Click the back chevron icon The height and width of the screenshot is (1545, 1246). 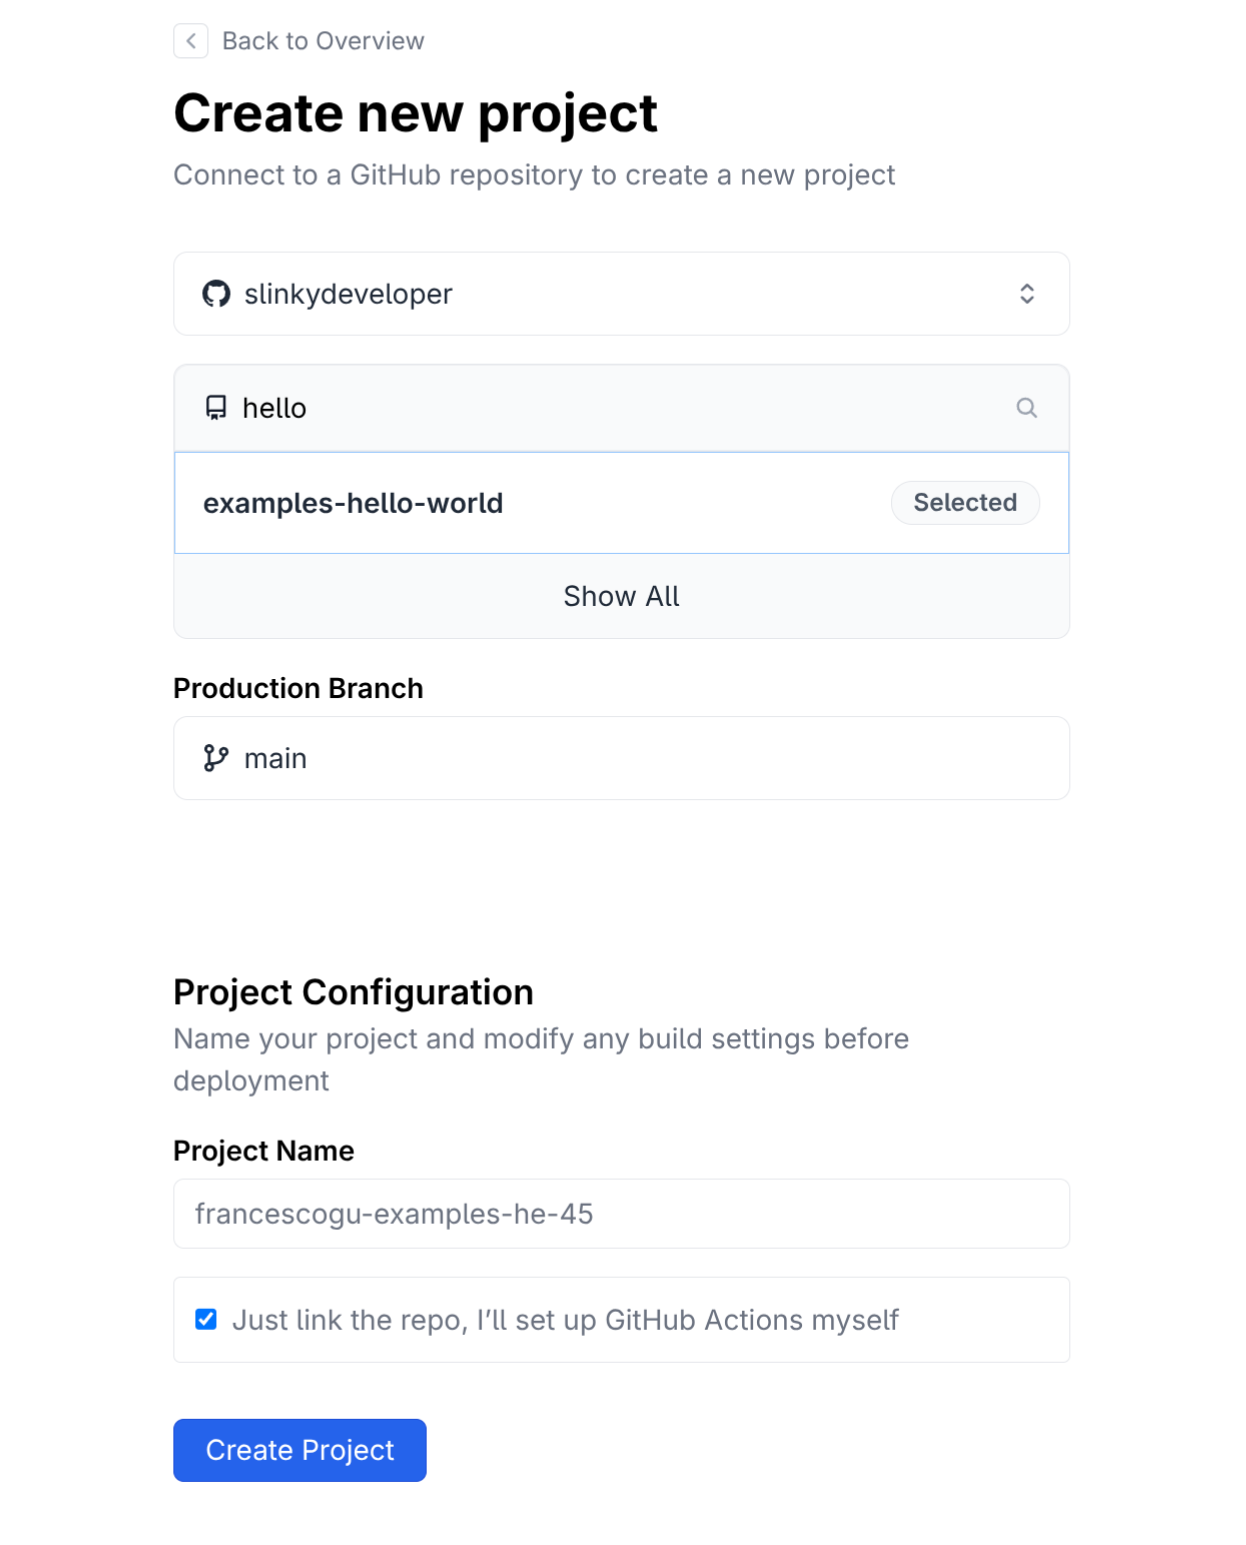(191, 41)
